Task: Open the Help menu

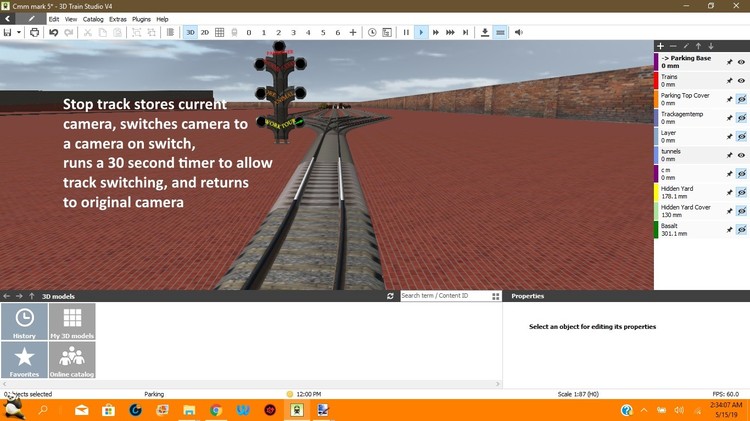Action: click(x=163, y=19)
